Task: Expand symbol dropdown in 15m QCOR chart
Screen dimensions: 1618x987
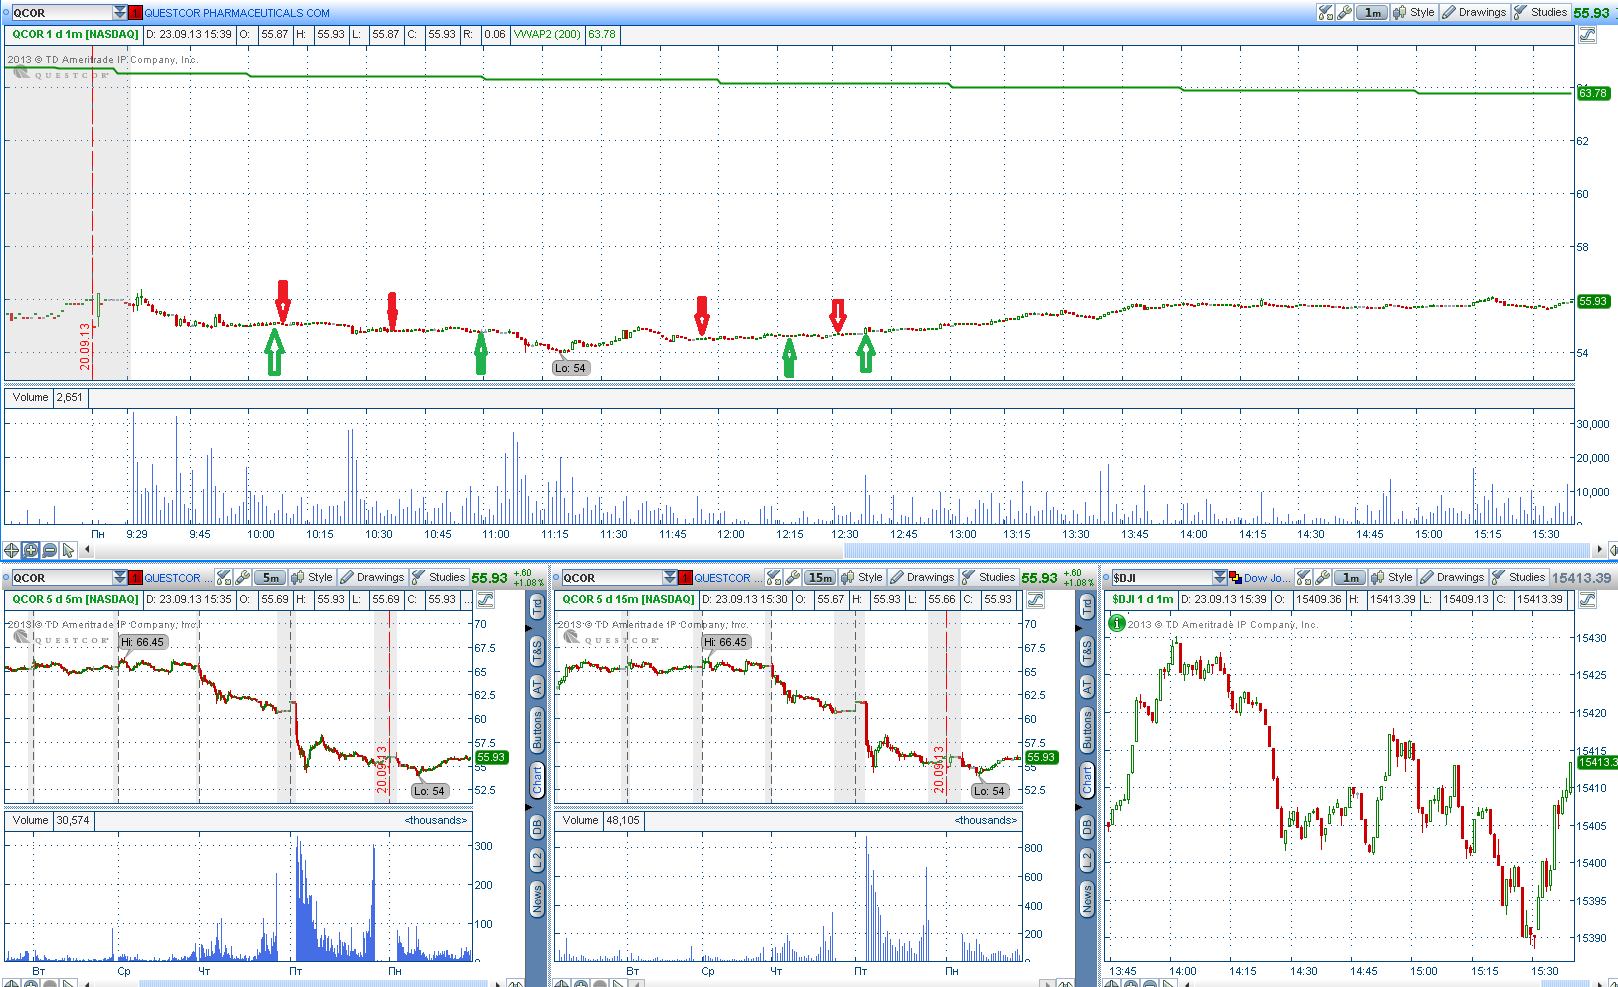Action: [x=670, y=578]
